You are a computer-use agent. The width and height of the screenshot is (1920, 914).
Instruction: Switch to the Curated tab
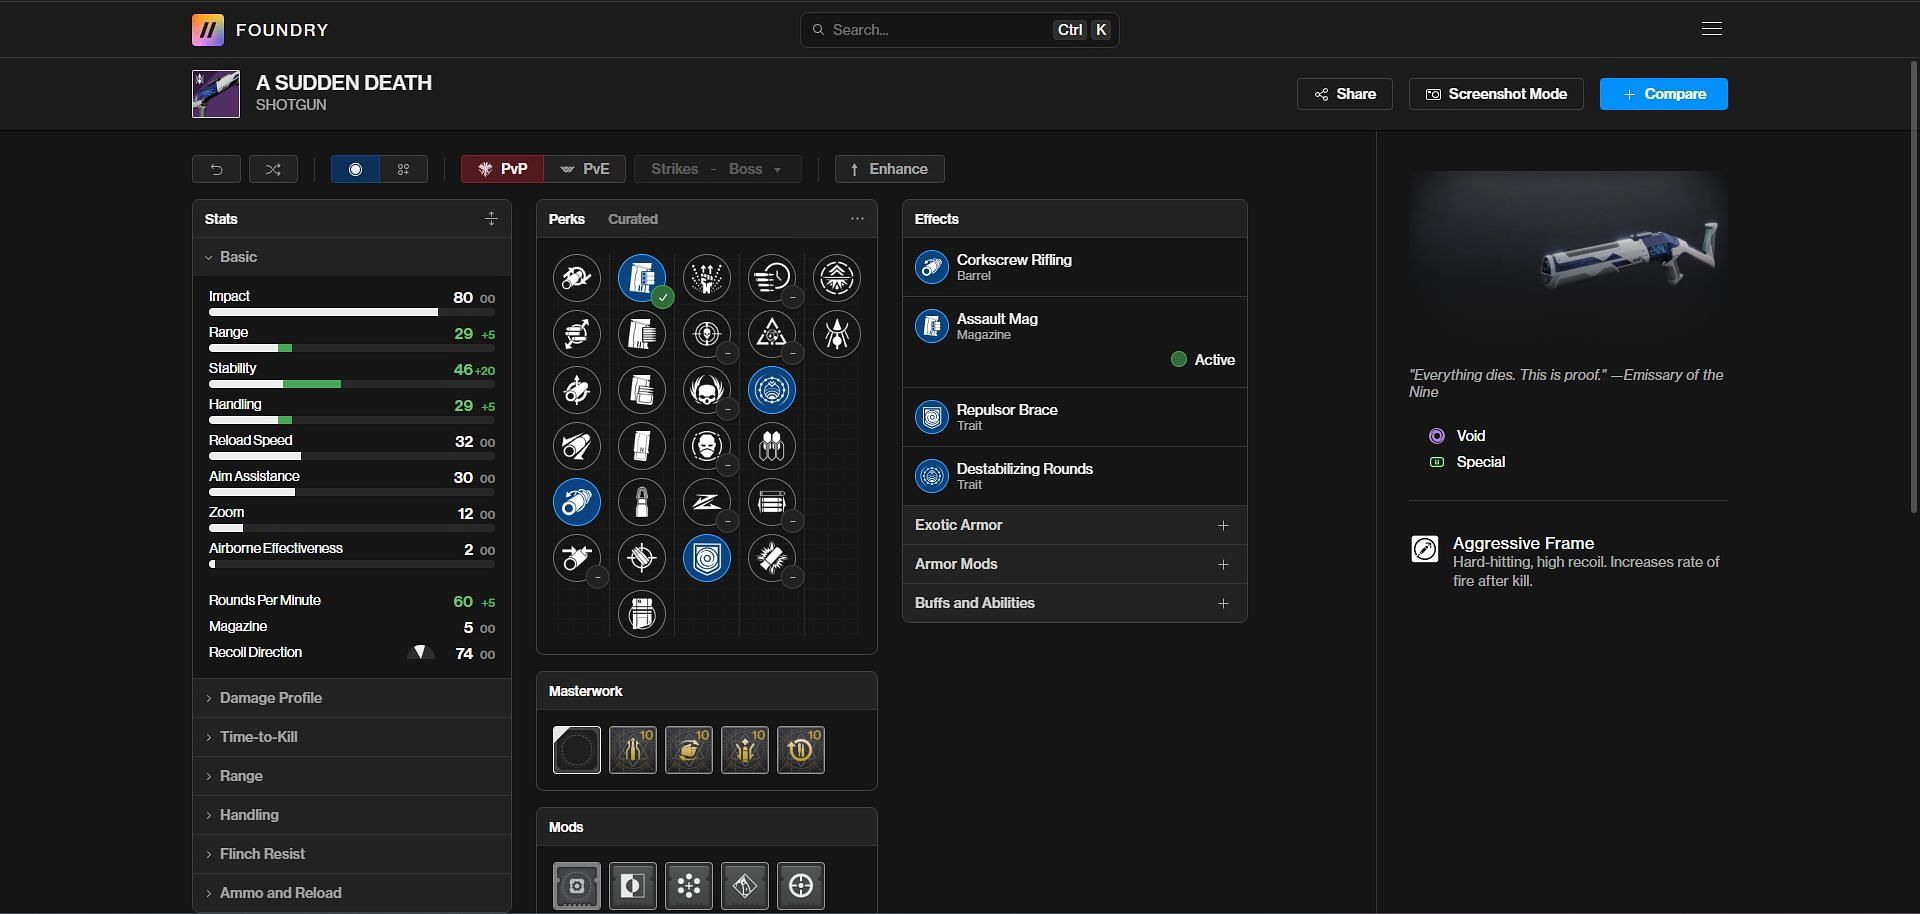(x=633, y=219)
